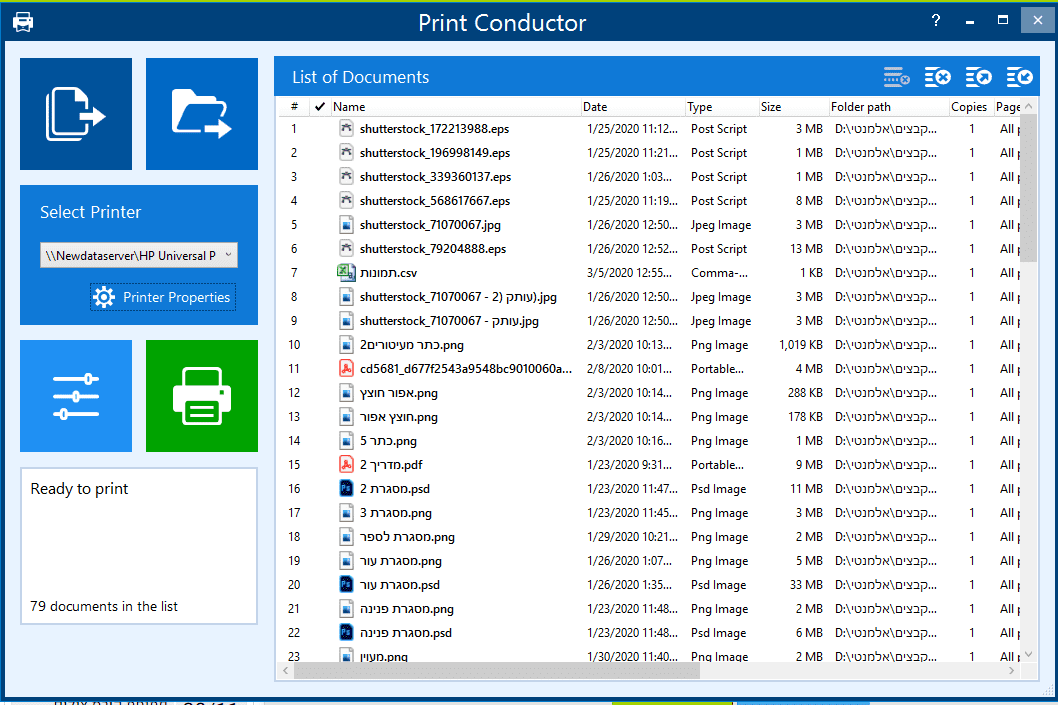The height and width of the screenshot is (705, 1058).
Task: Expand the Select Printer dropdown
Action: point(229,255)
